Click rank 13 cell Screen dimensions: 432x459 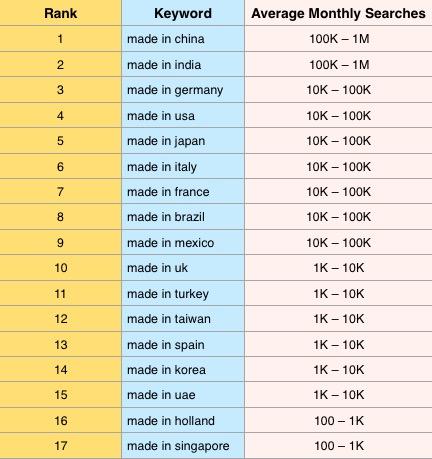(x=60, y=344)
